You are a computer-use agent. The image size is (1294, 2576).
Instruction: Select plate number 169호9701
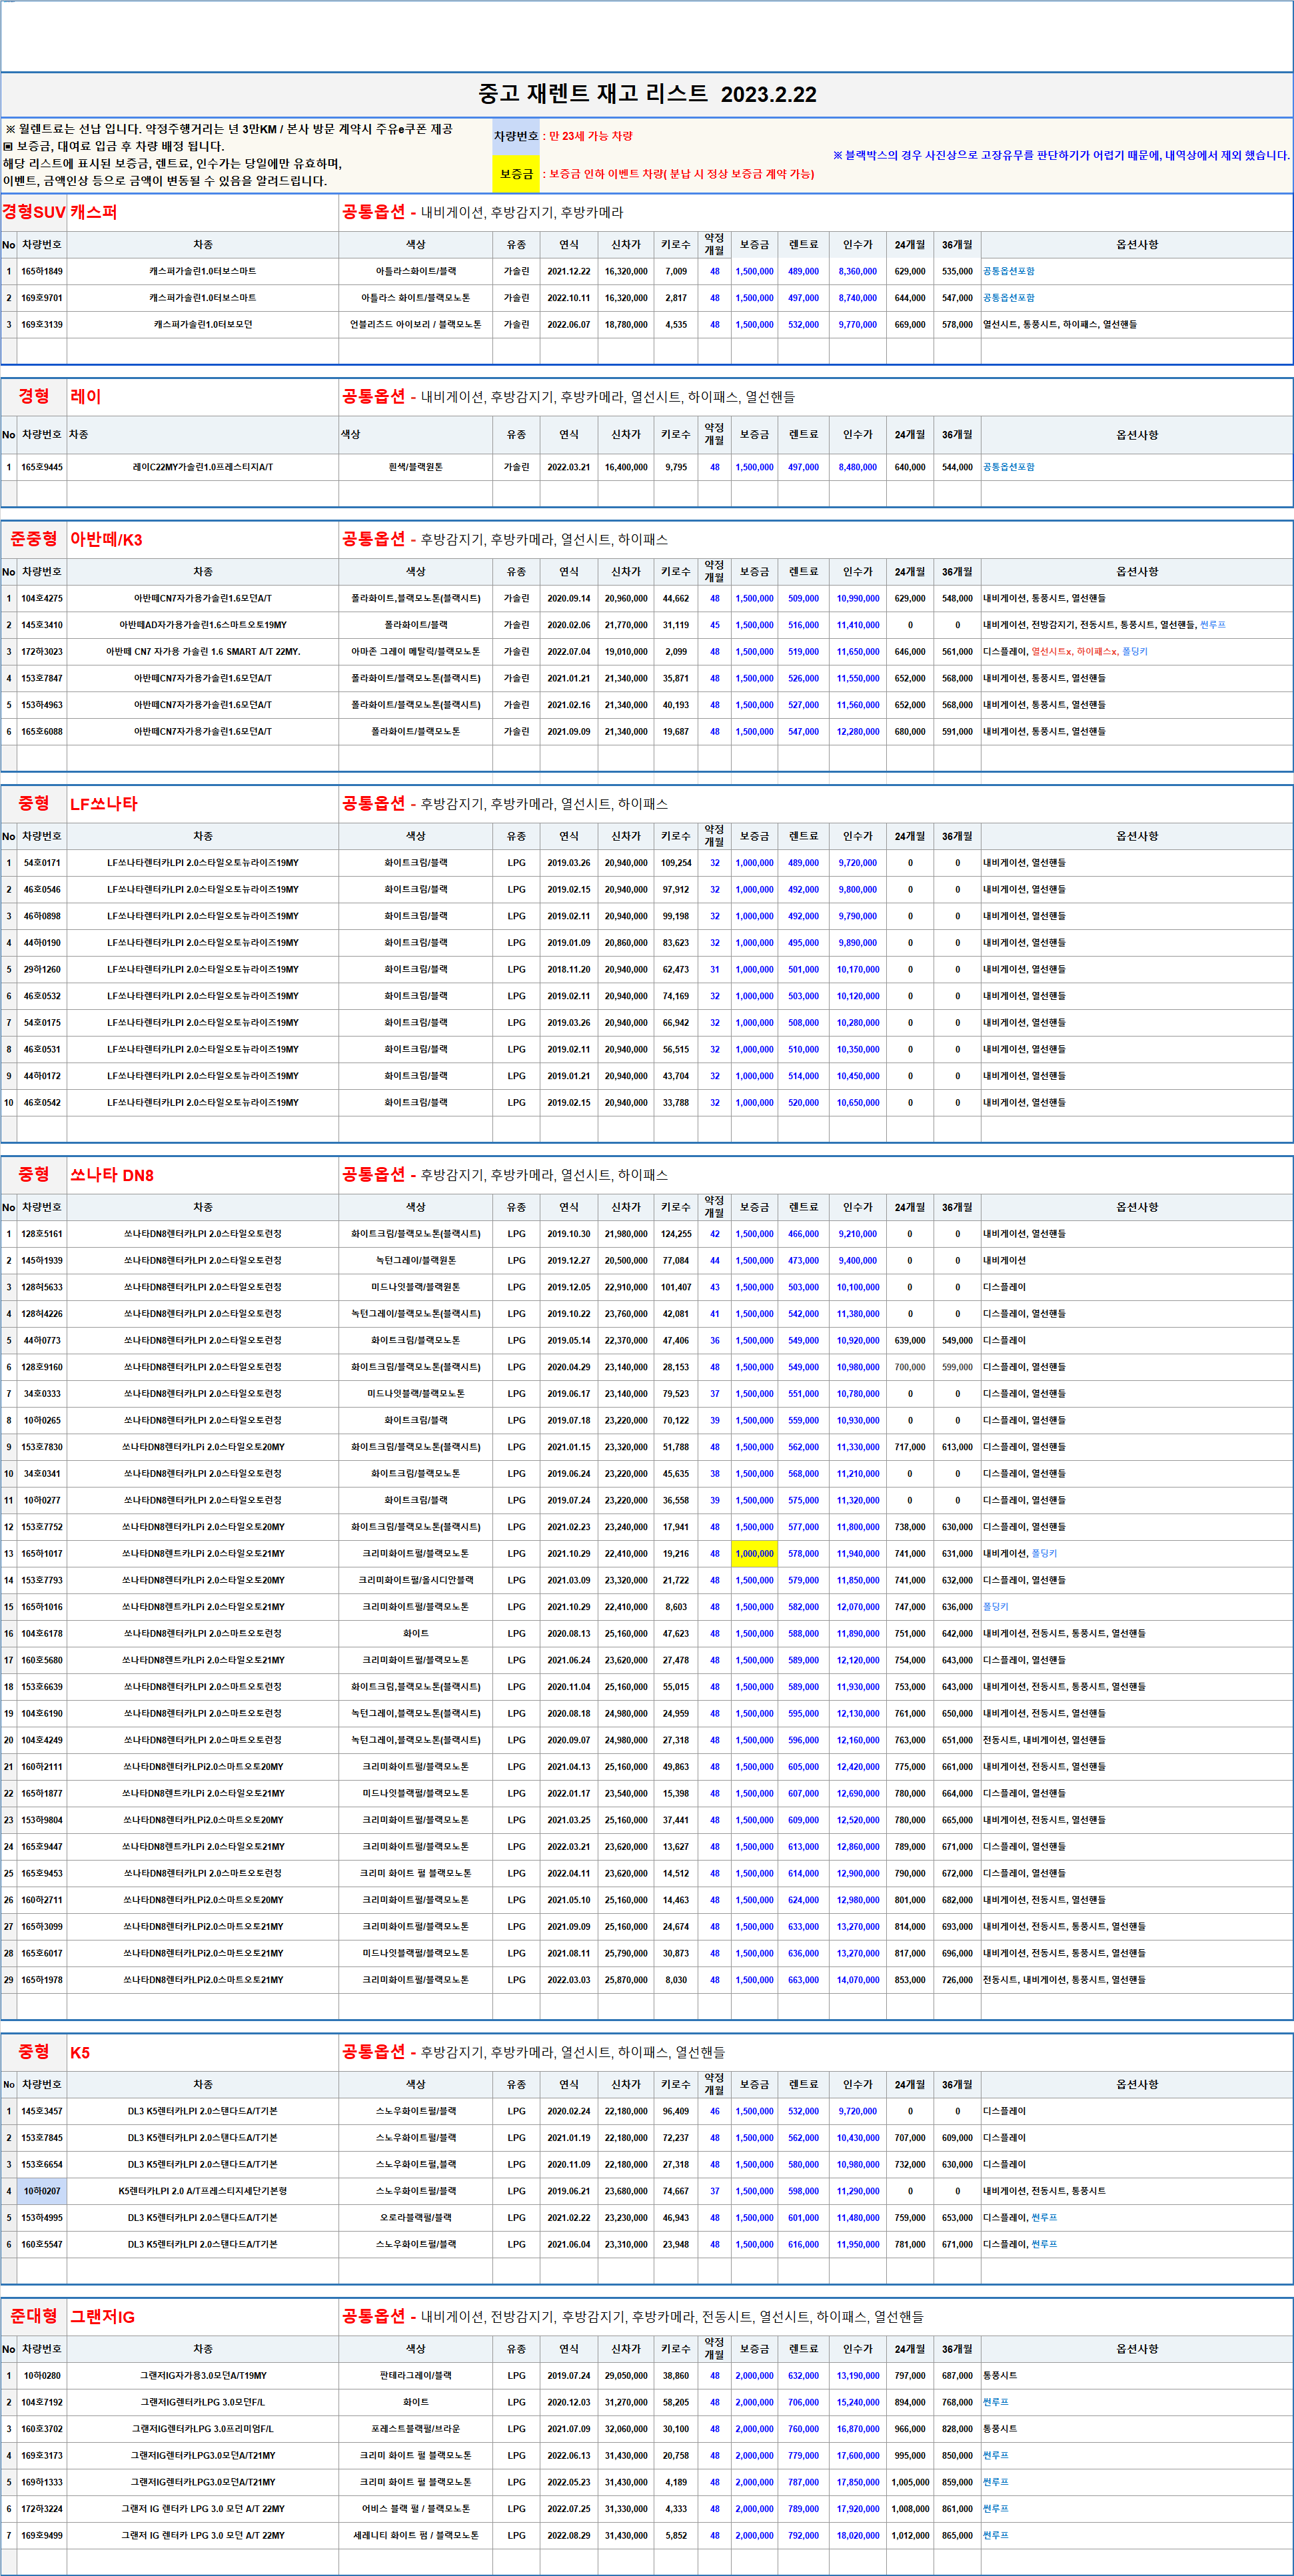pos(42,298)
